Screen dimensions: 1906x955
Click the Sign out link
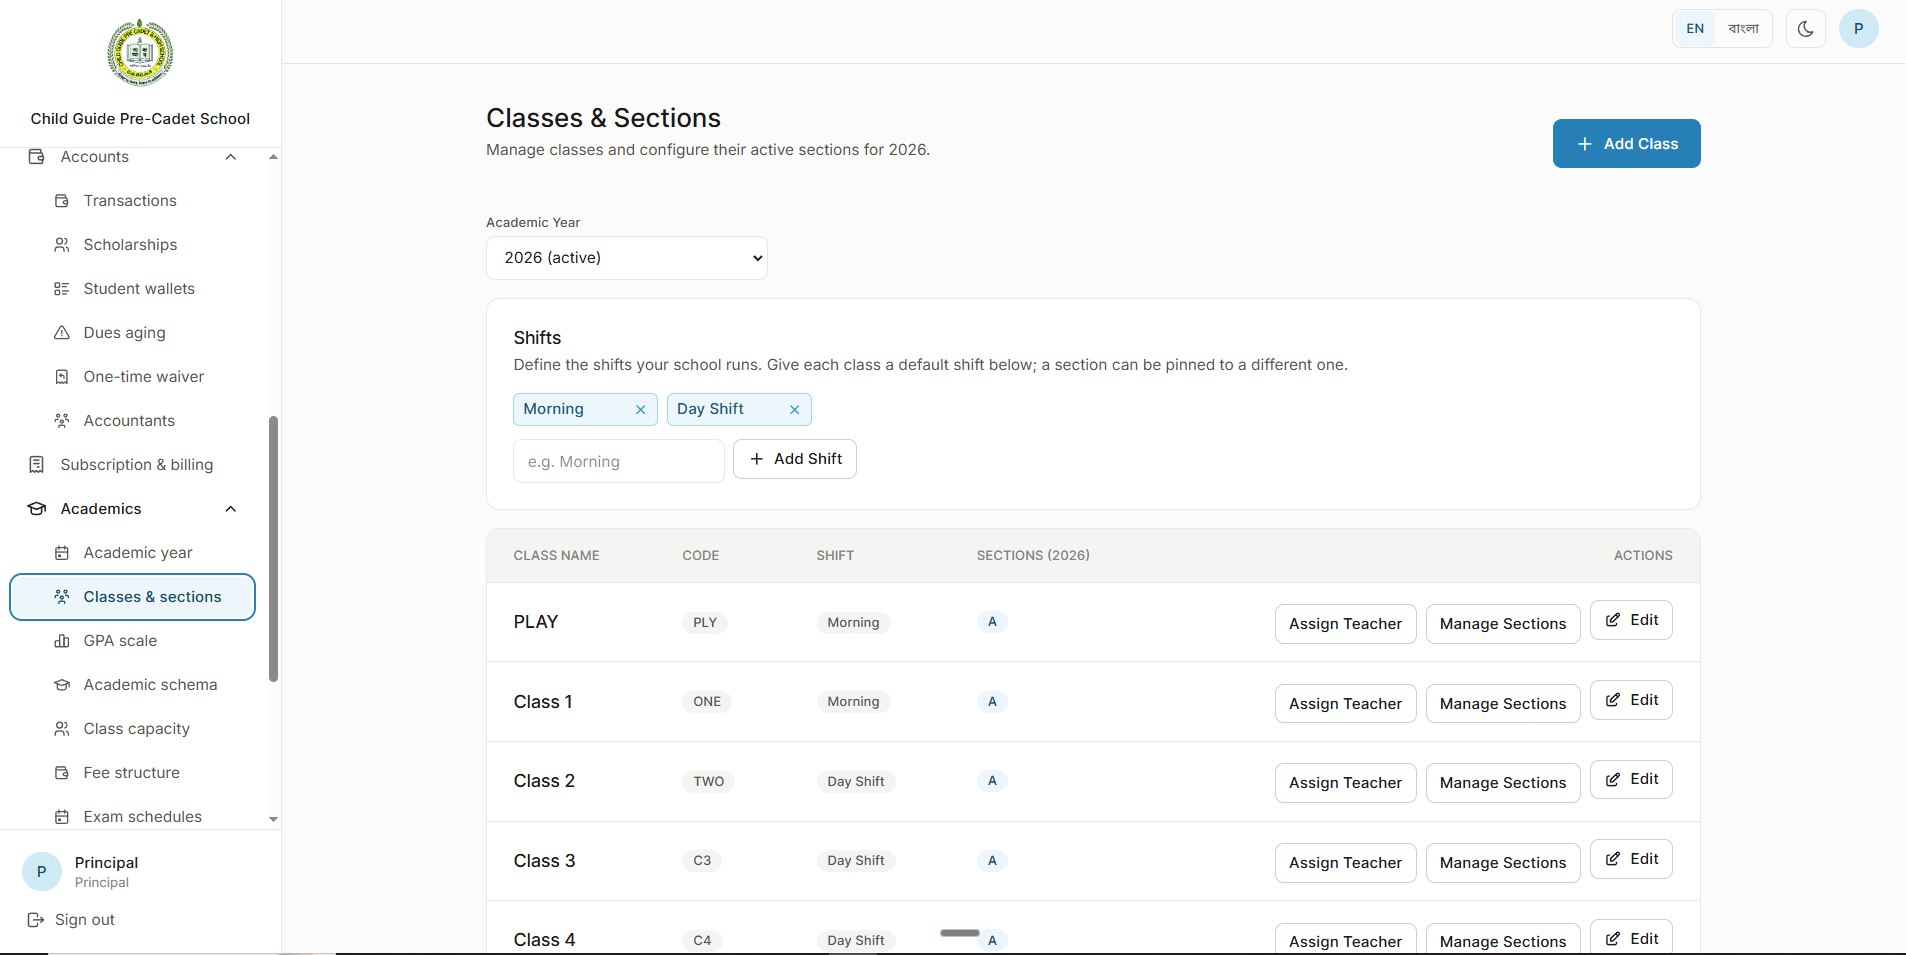tap(71, 920)
